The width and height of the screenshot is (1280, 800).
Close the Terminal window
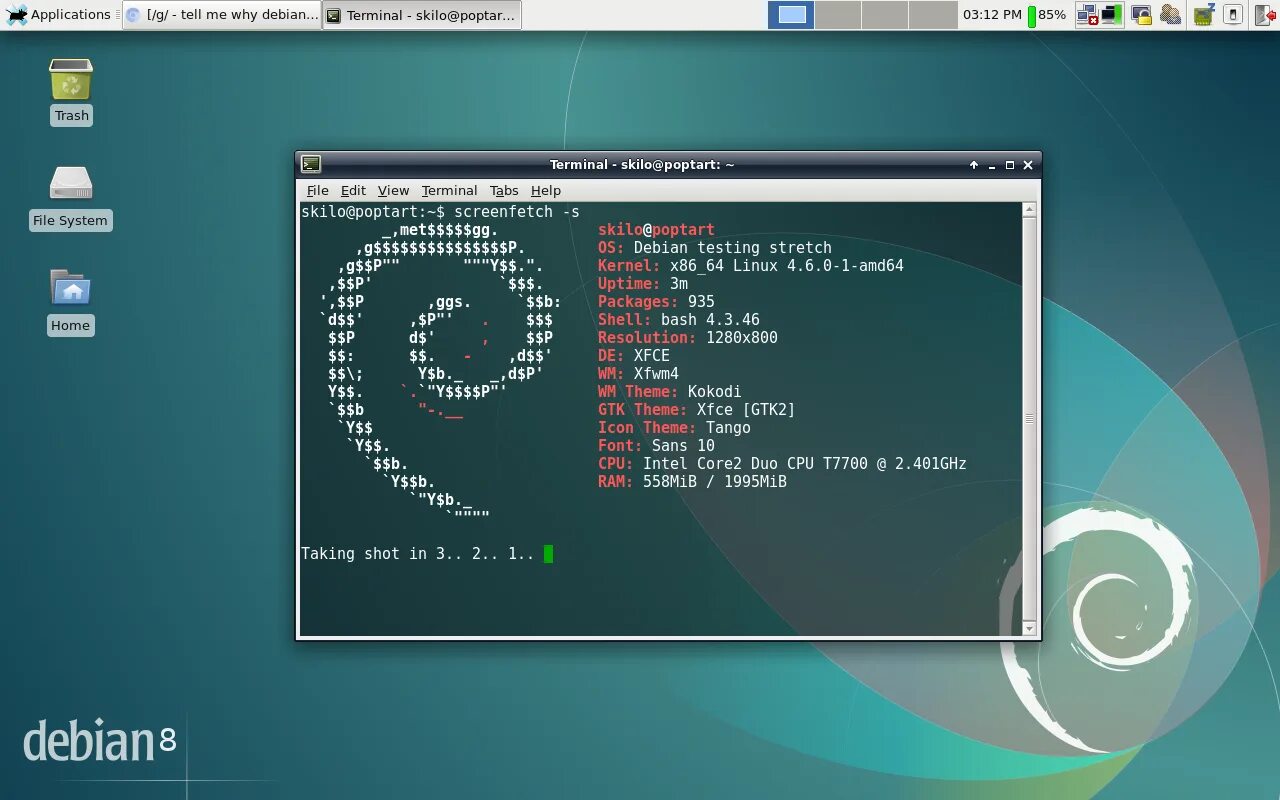1027,165
